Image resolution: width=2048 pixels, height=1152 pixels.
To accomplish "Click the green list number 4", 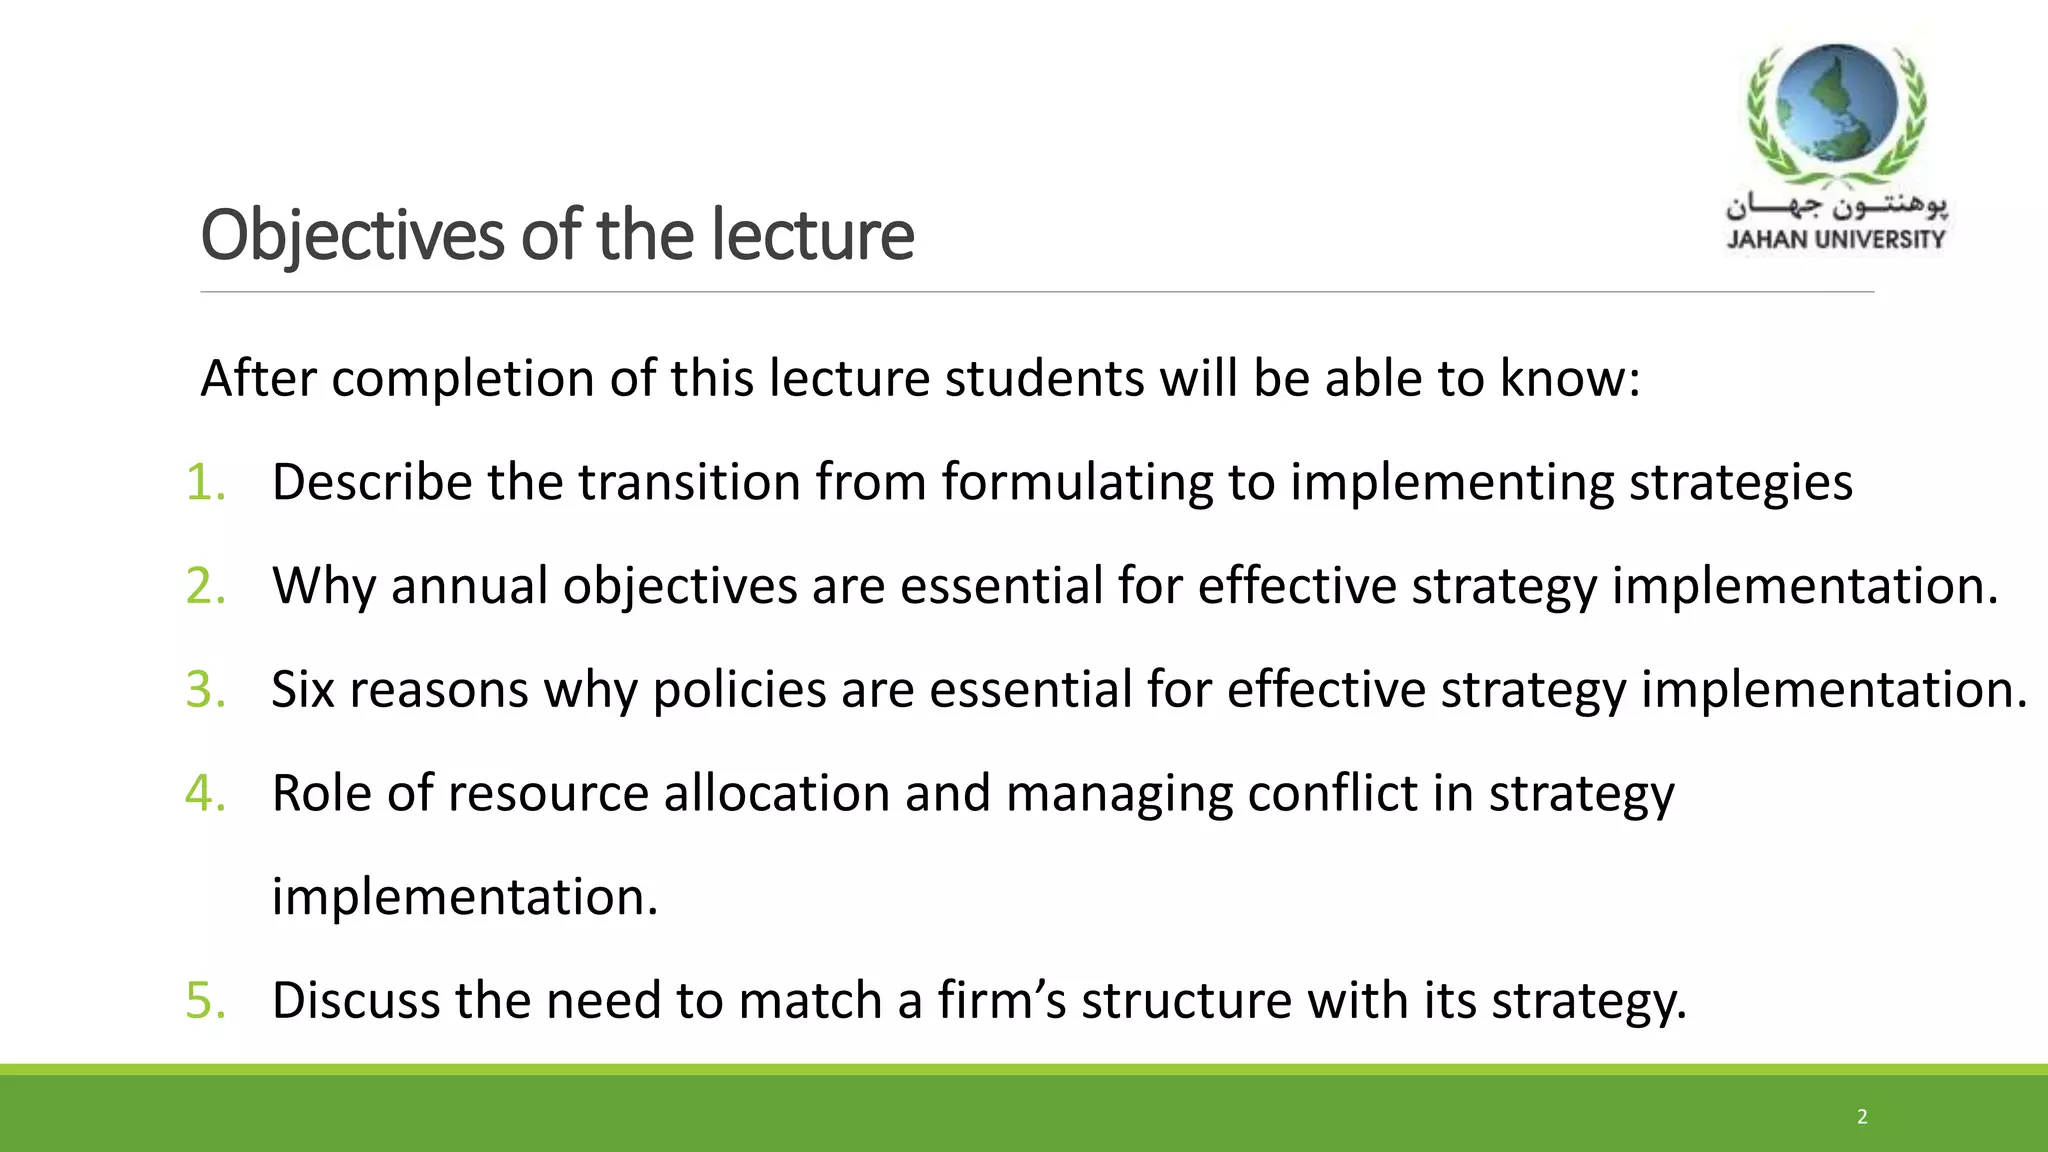I will pyautogui.click(x=205, y=794).
